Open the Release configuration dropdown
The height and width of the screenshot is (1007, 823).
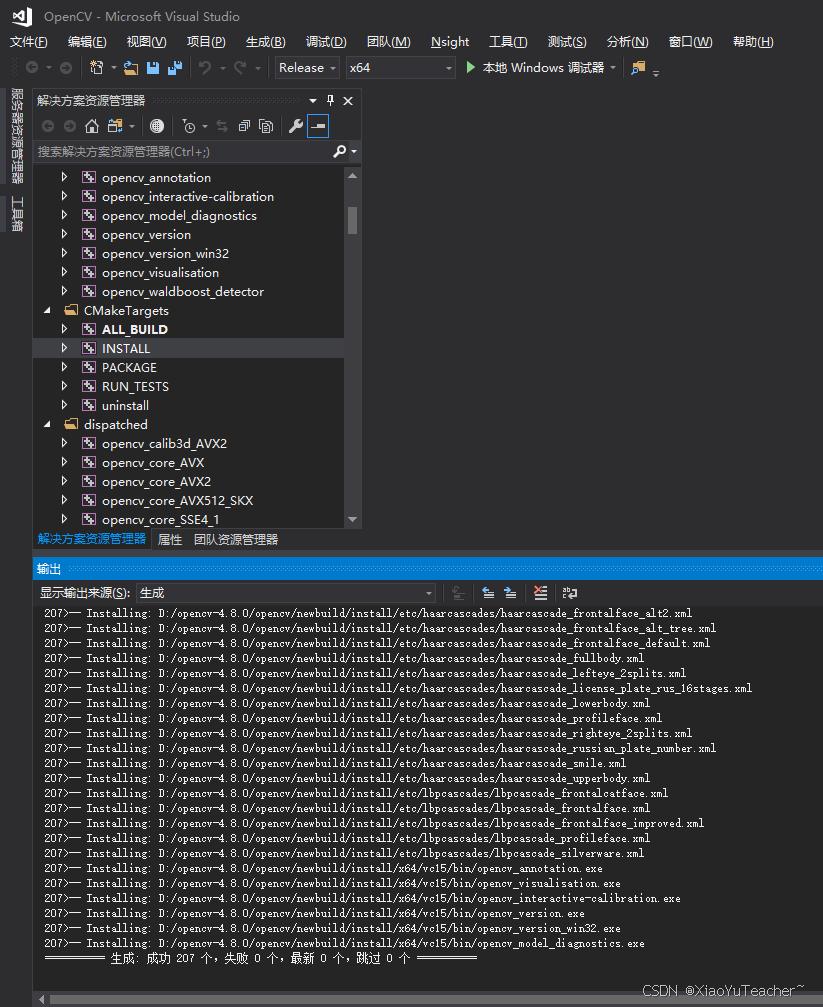tap(307, 67)
